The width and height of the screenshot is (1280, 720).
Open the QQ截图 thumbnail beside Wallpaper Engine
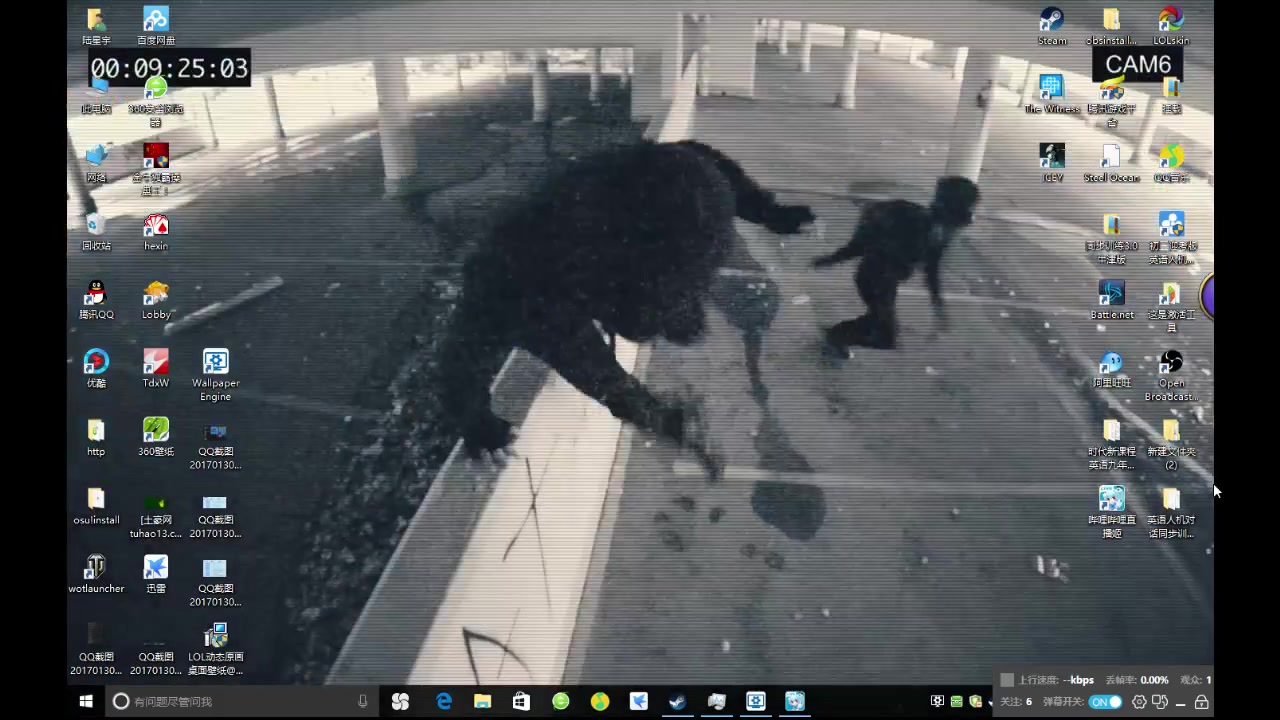tap(215, 444)
